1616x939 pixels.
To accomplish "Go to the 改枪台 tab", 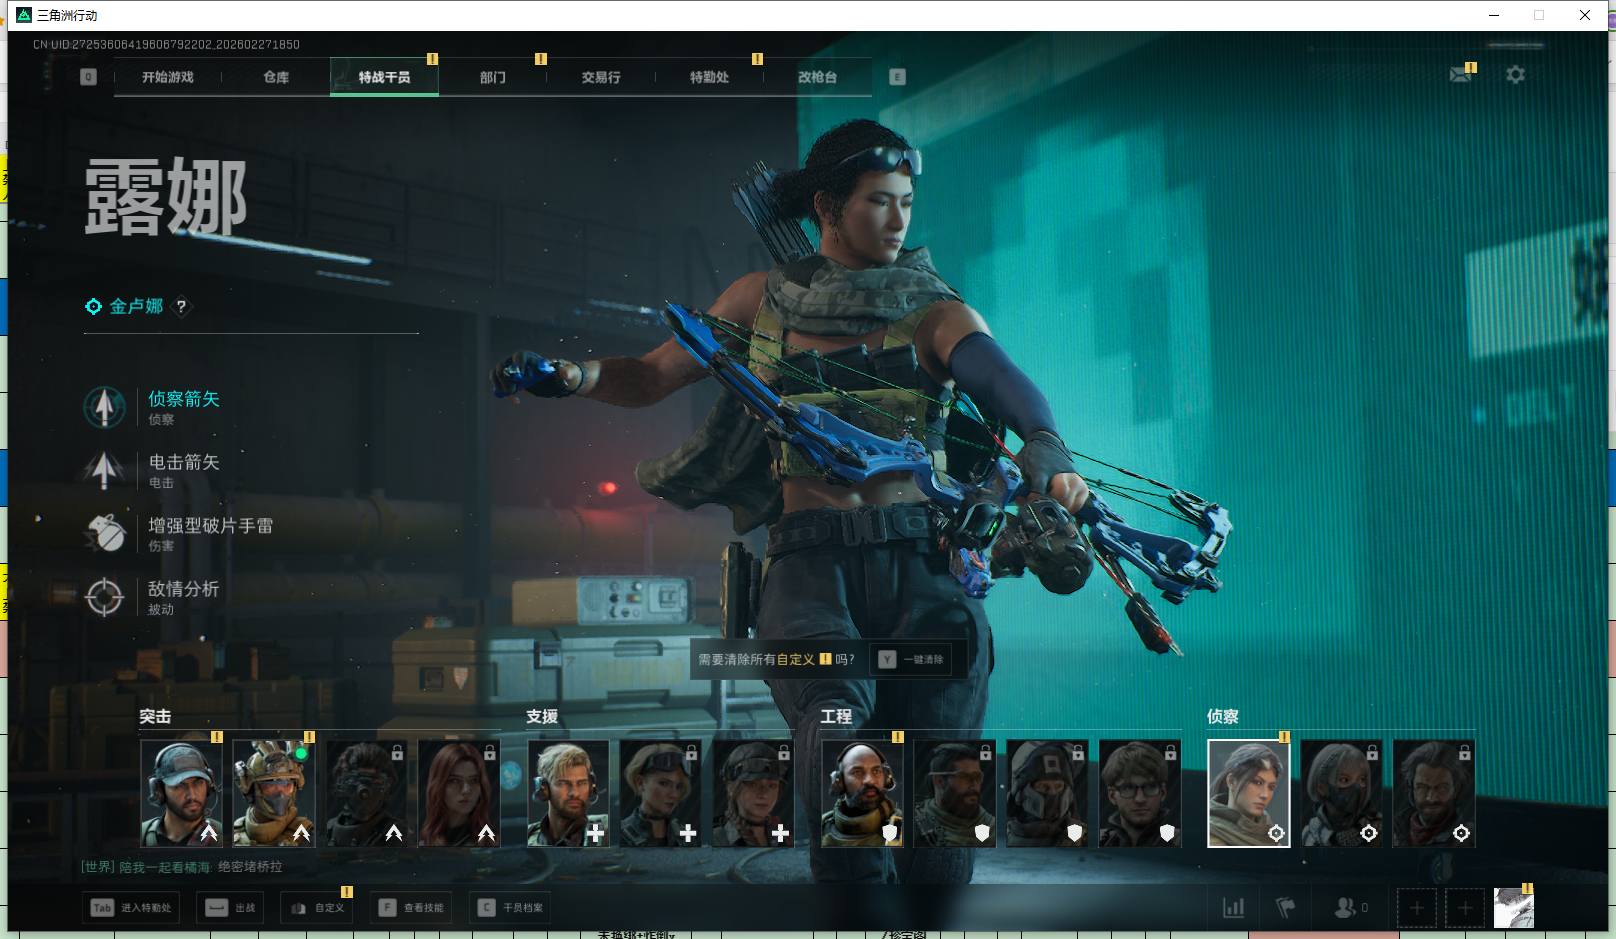I will pos(817,77).
